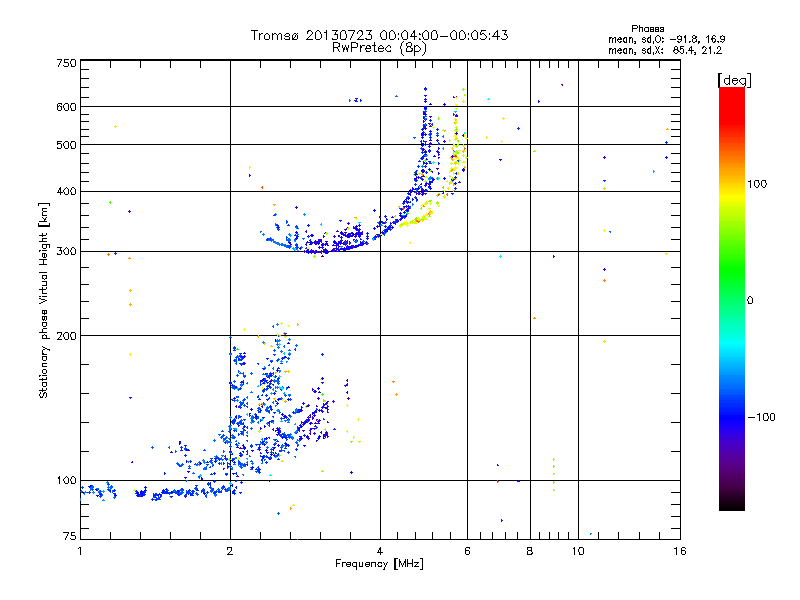This screenshot has height=600, width=800.
Task: Select the "mean, sd,O: -91.8, 16.9" line
Action: coord(667,39)
